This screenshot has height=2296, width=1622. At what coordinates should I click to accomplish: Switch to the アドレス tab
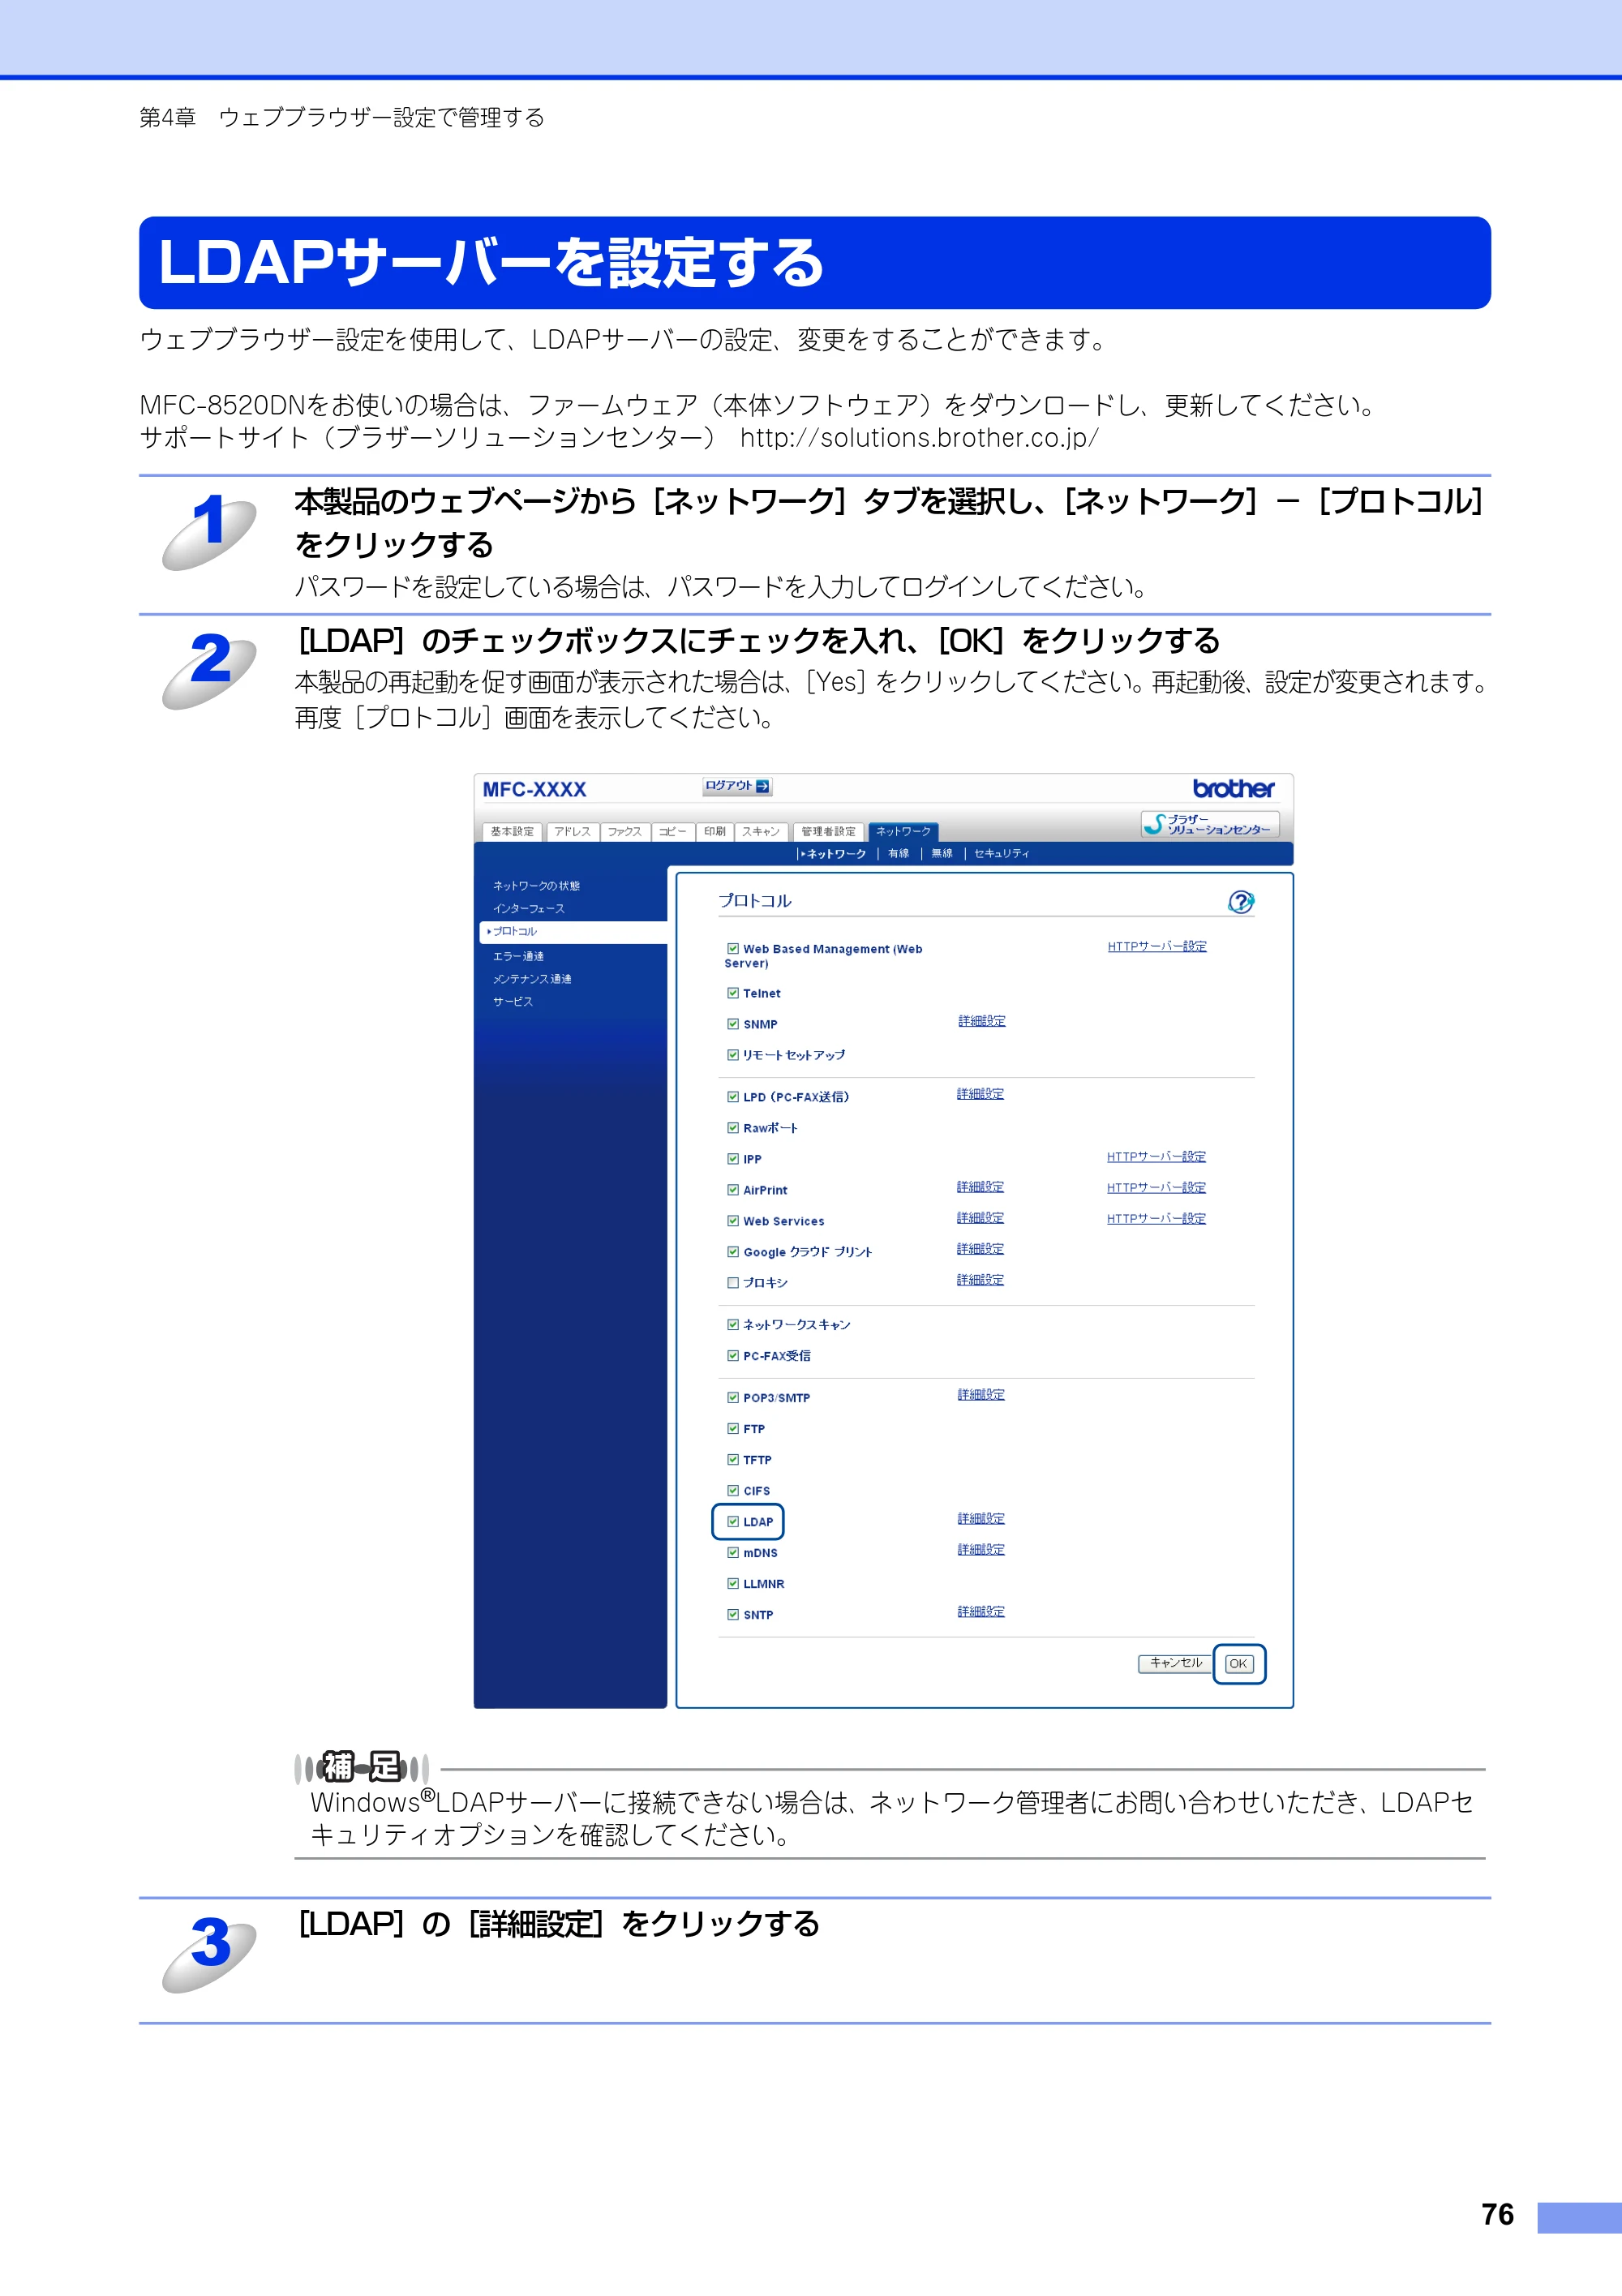(572, 832)
